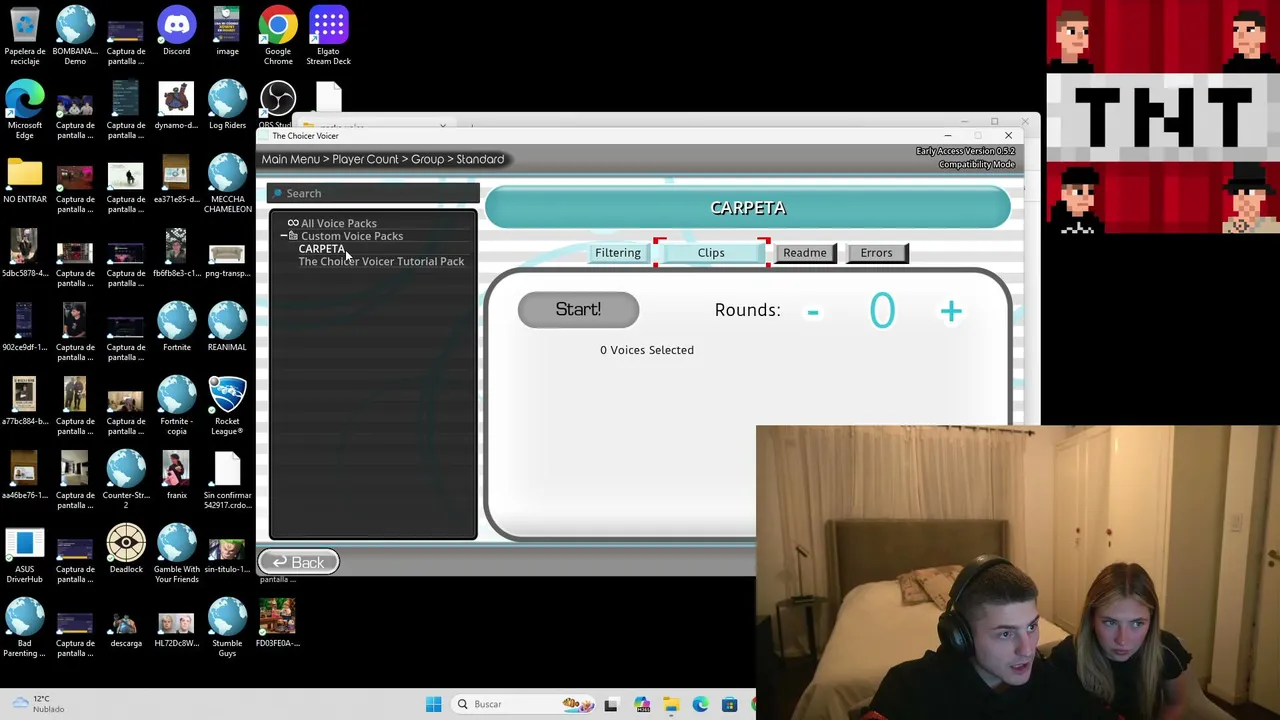Switch to the Clips tab
The image size is (1280, 720).
(x=711, y=253)
